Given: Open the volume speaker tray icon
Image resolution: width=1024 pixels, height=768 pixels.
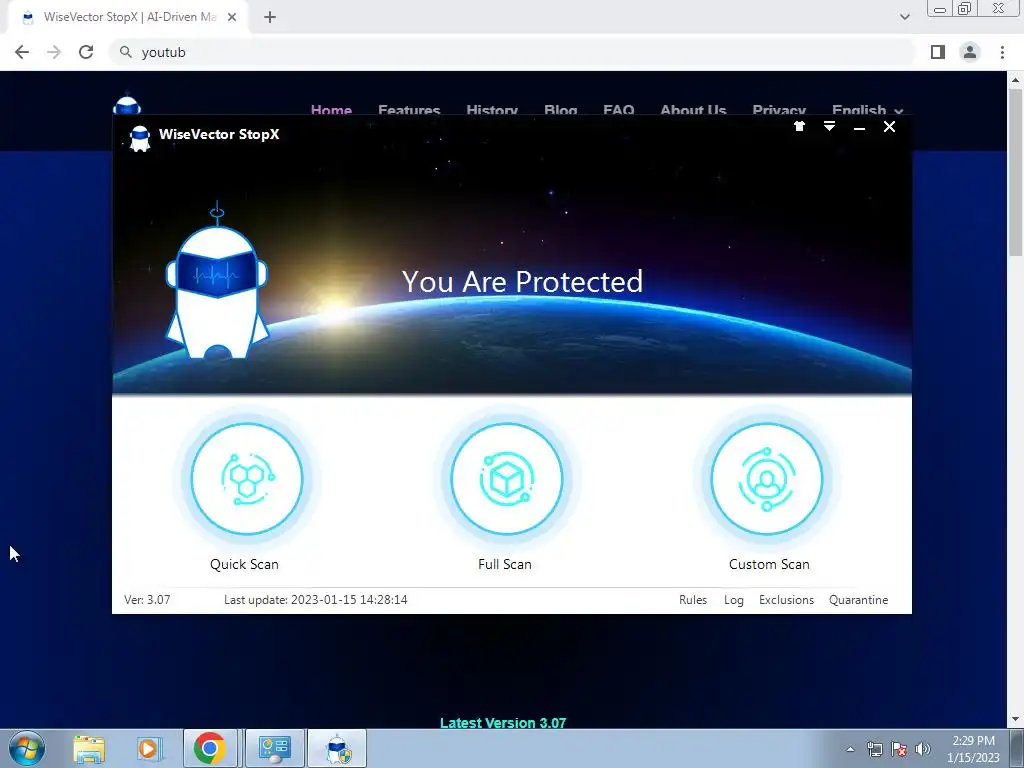Looking at the screenshot, I should [x=922, y=749].
